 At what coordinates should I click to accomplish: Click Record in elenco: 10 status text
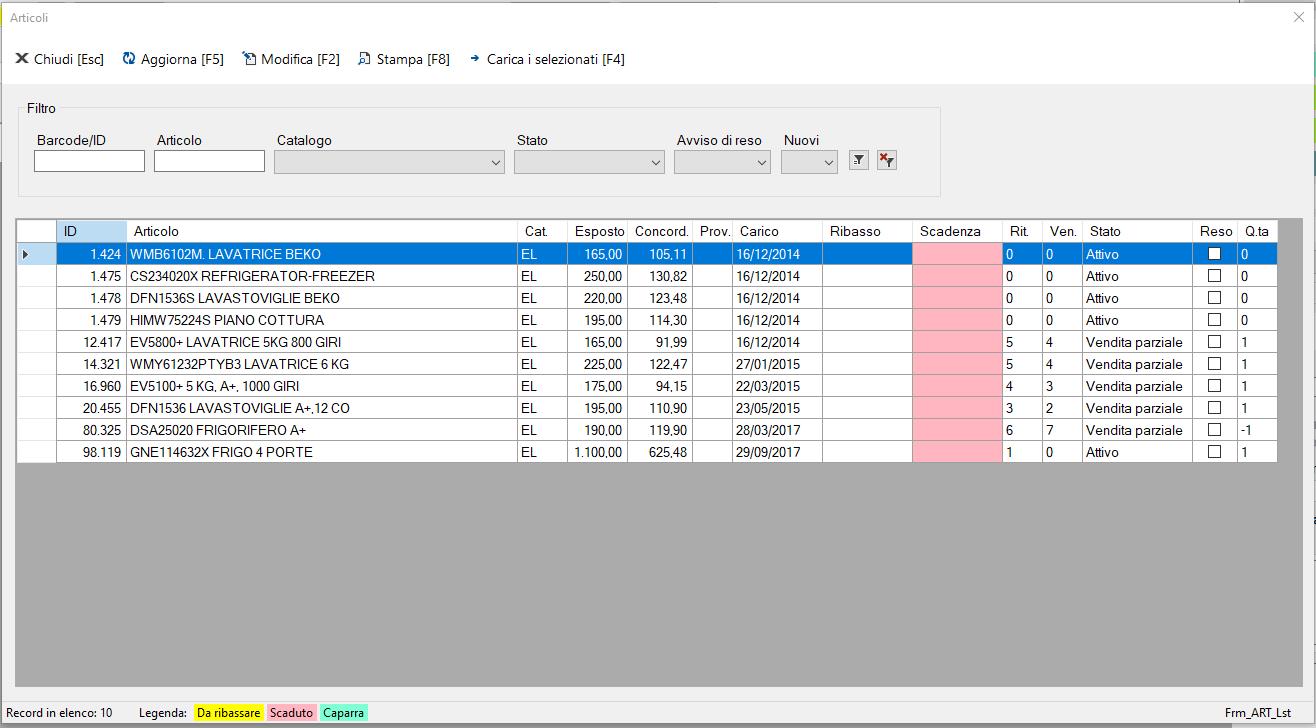59,713
